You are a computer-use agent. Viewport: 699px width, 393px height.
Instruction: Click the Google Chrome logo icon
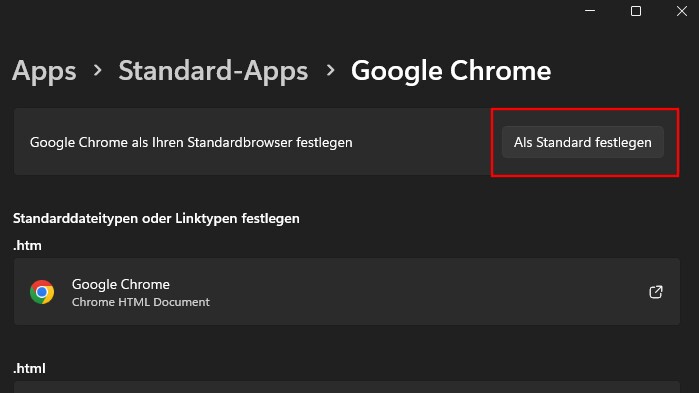pos(42,292)
